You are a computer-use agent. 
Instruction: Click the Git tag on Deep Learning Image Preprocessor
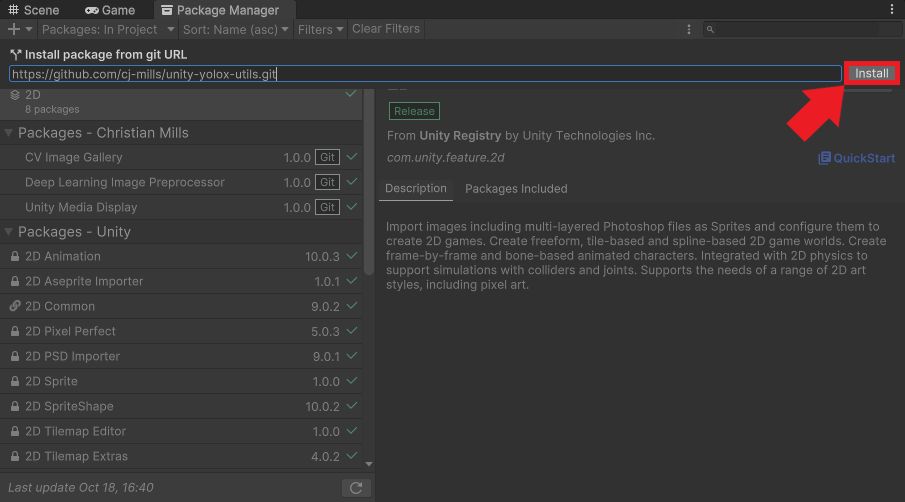point(327,182)
